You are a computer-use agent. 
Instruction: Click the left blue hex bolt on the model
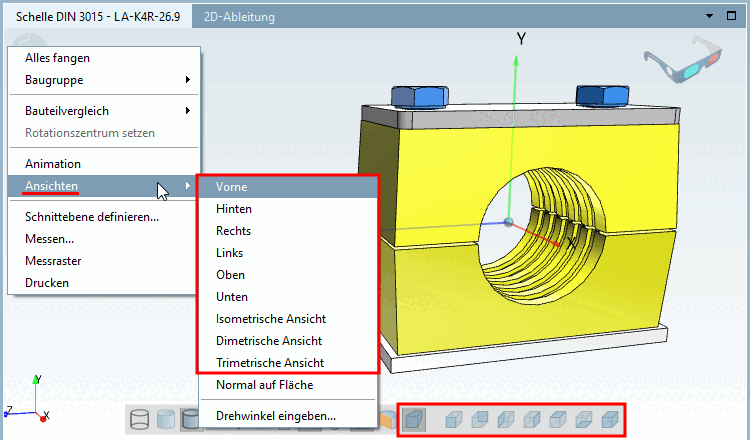tap(419, 97)
